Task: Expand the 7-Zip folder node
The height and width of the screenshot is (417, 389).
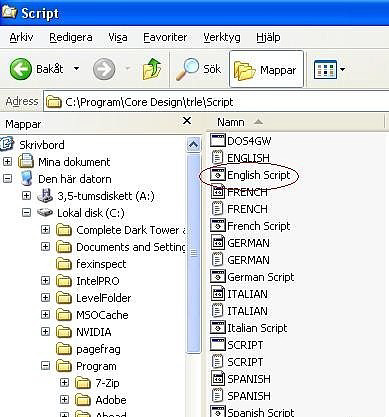Action: pos(64,383)
